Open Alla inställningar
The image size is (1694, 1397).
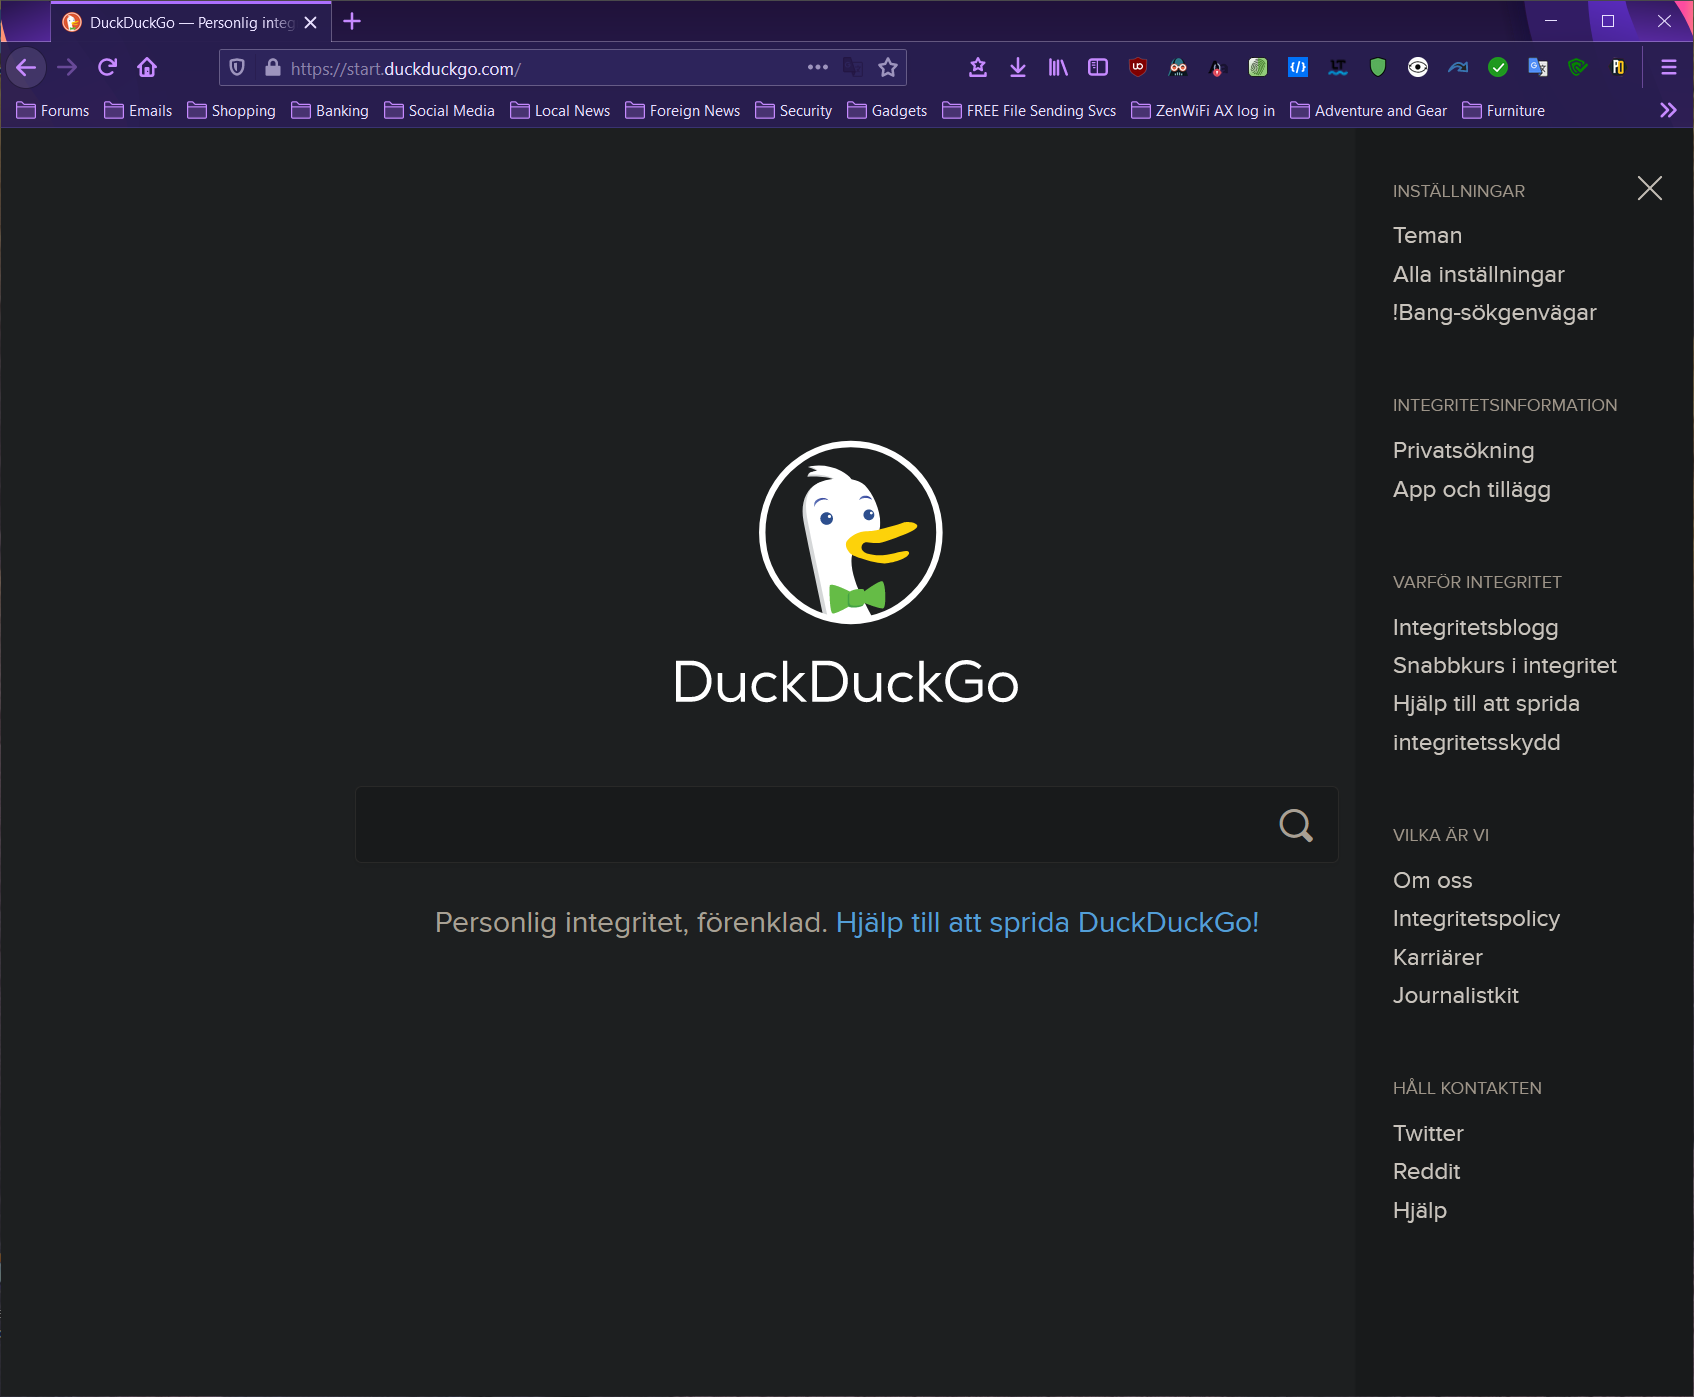click(1478, 275)
